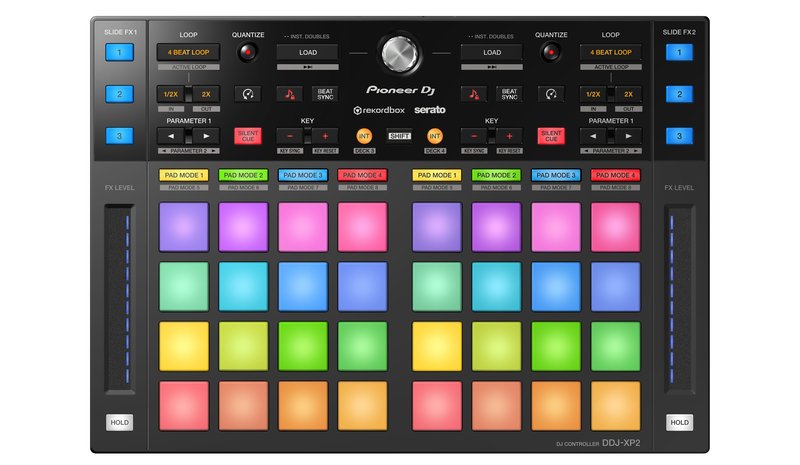Click the DDJ-XP2 model label
The width and height of the screenshot is (800, 465).
[x=621, y=443]
